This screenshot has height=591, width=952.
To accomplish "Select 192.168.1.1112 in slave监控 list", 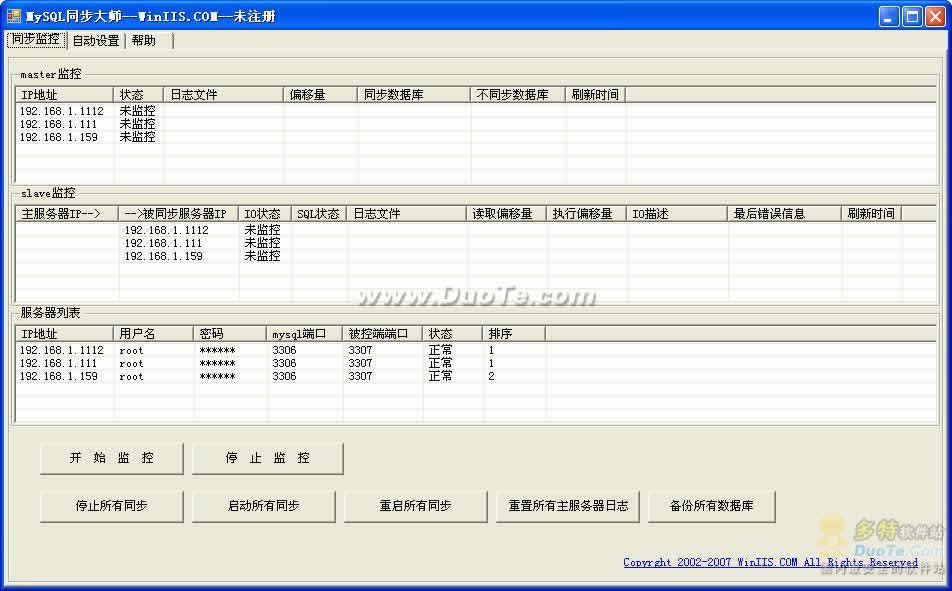I will click(x=166, y=230).
